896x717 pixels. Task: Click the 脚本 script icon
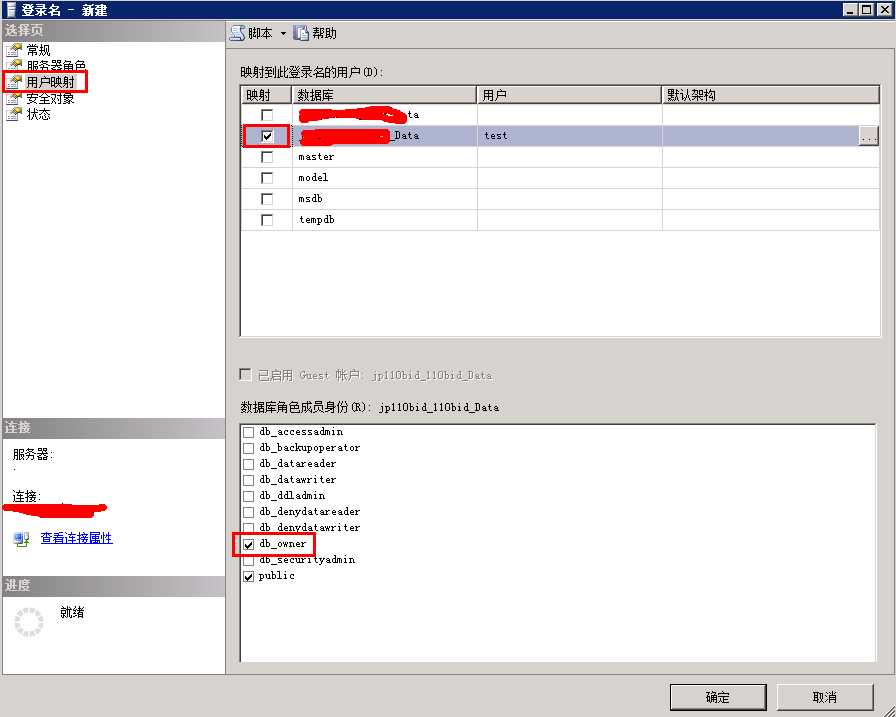coord(237,33)
